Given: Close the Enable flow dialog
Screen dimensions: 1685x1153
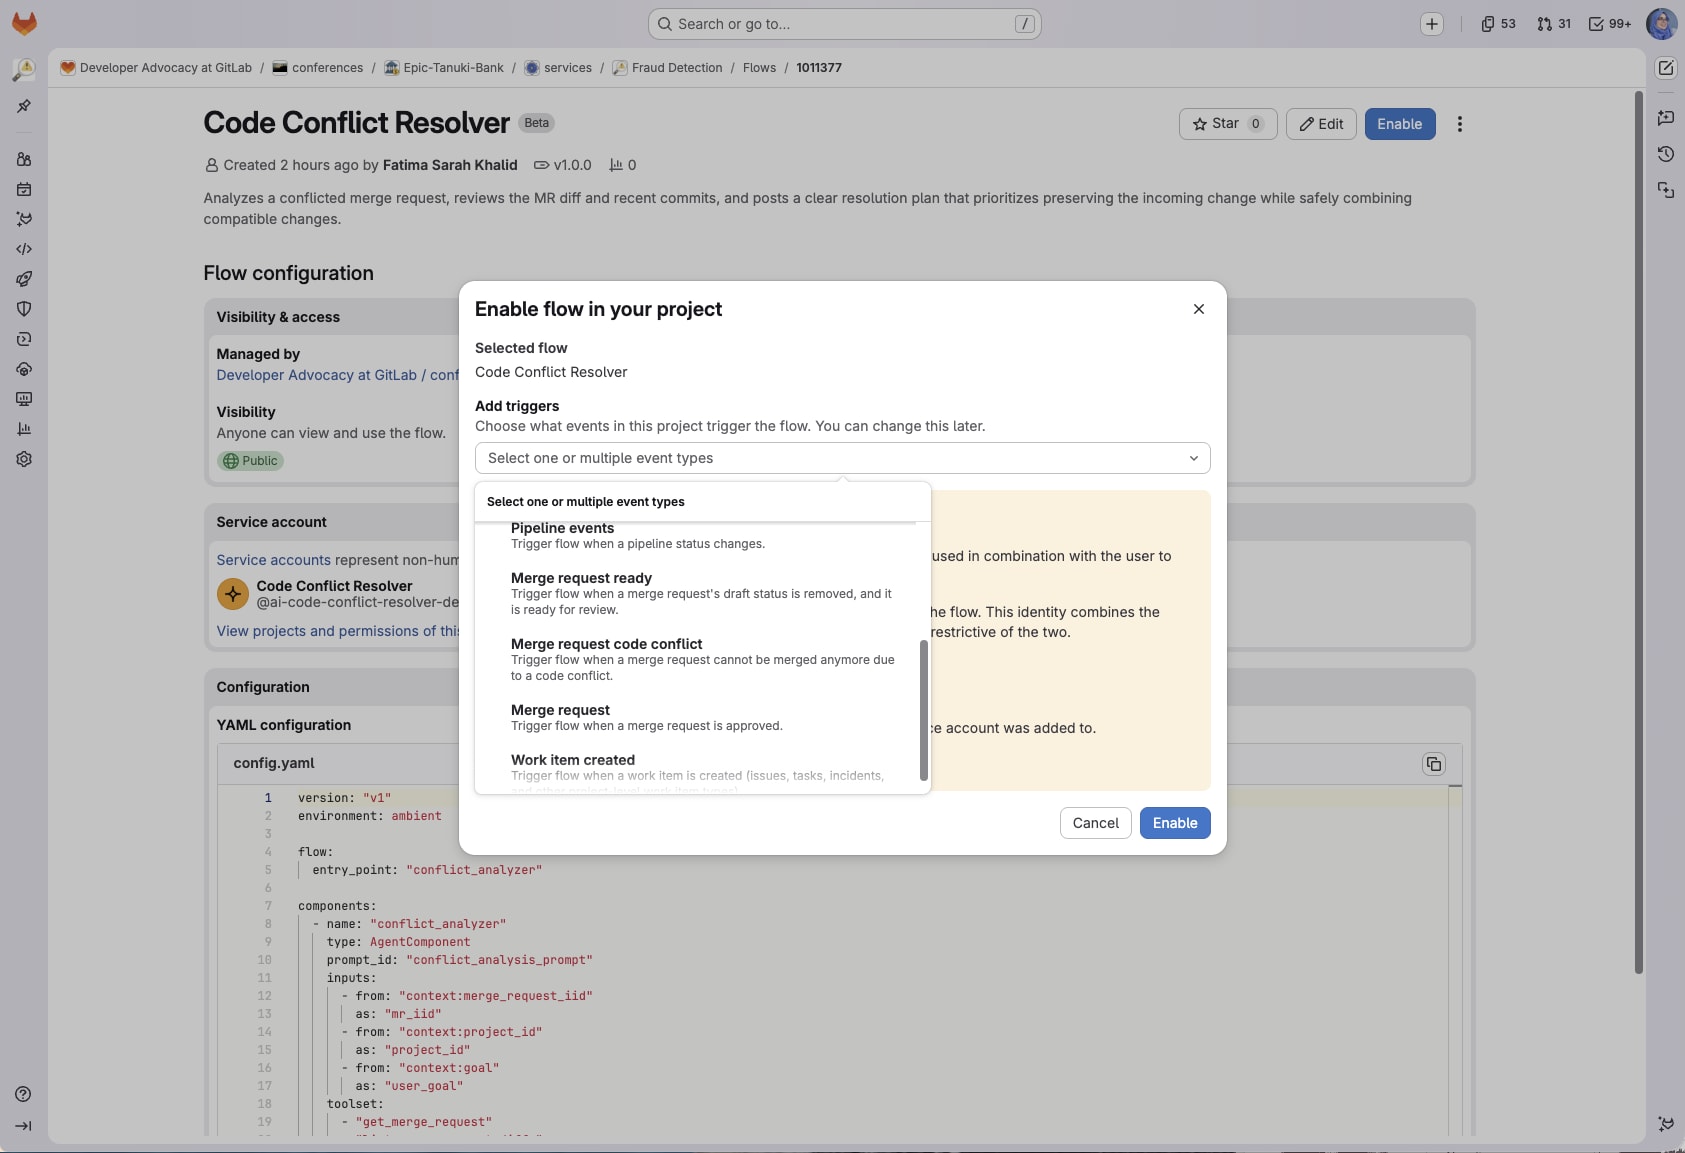Looking at the screenshot, I should [1199, 309].
